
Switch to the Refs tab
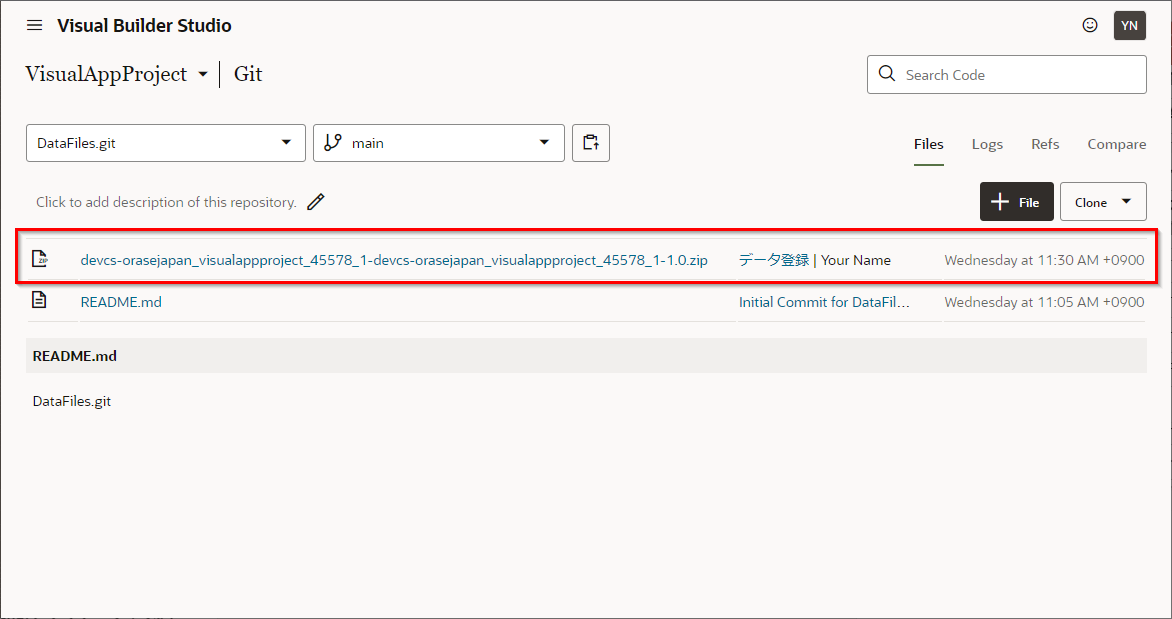pos(1045,144)
